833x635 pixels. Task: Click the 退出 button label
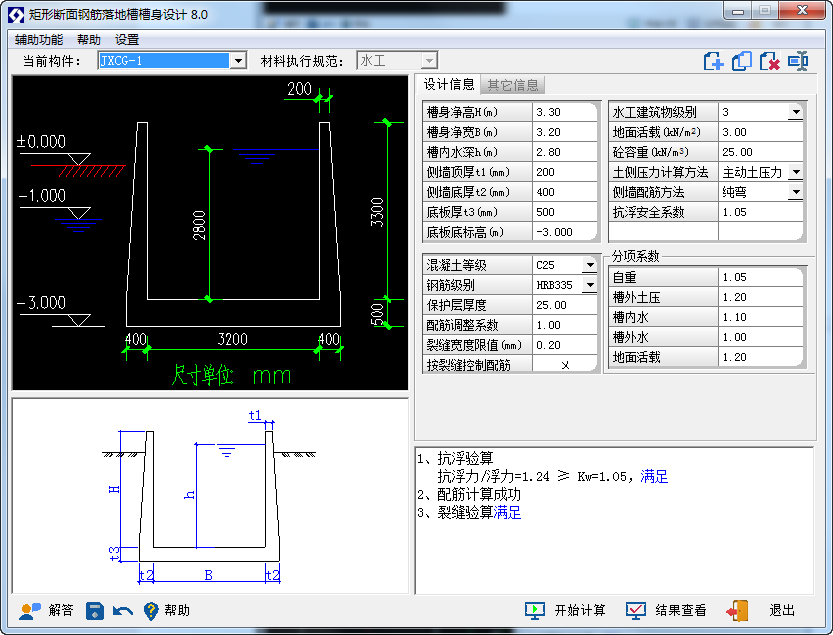[781, 611]
